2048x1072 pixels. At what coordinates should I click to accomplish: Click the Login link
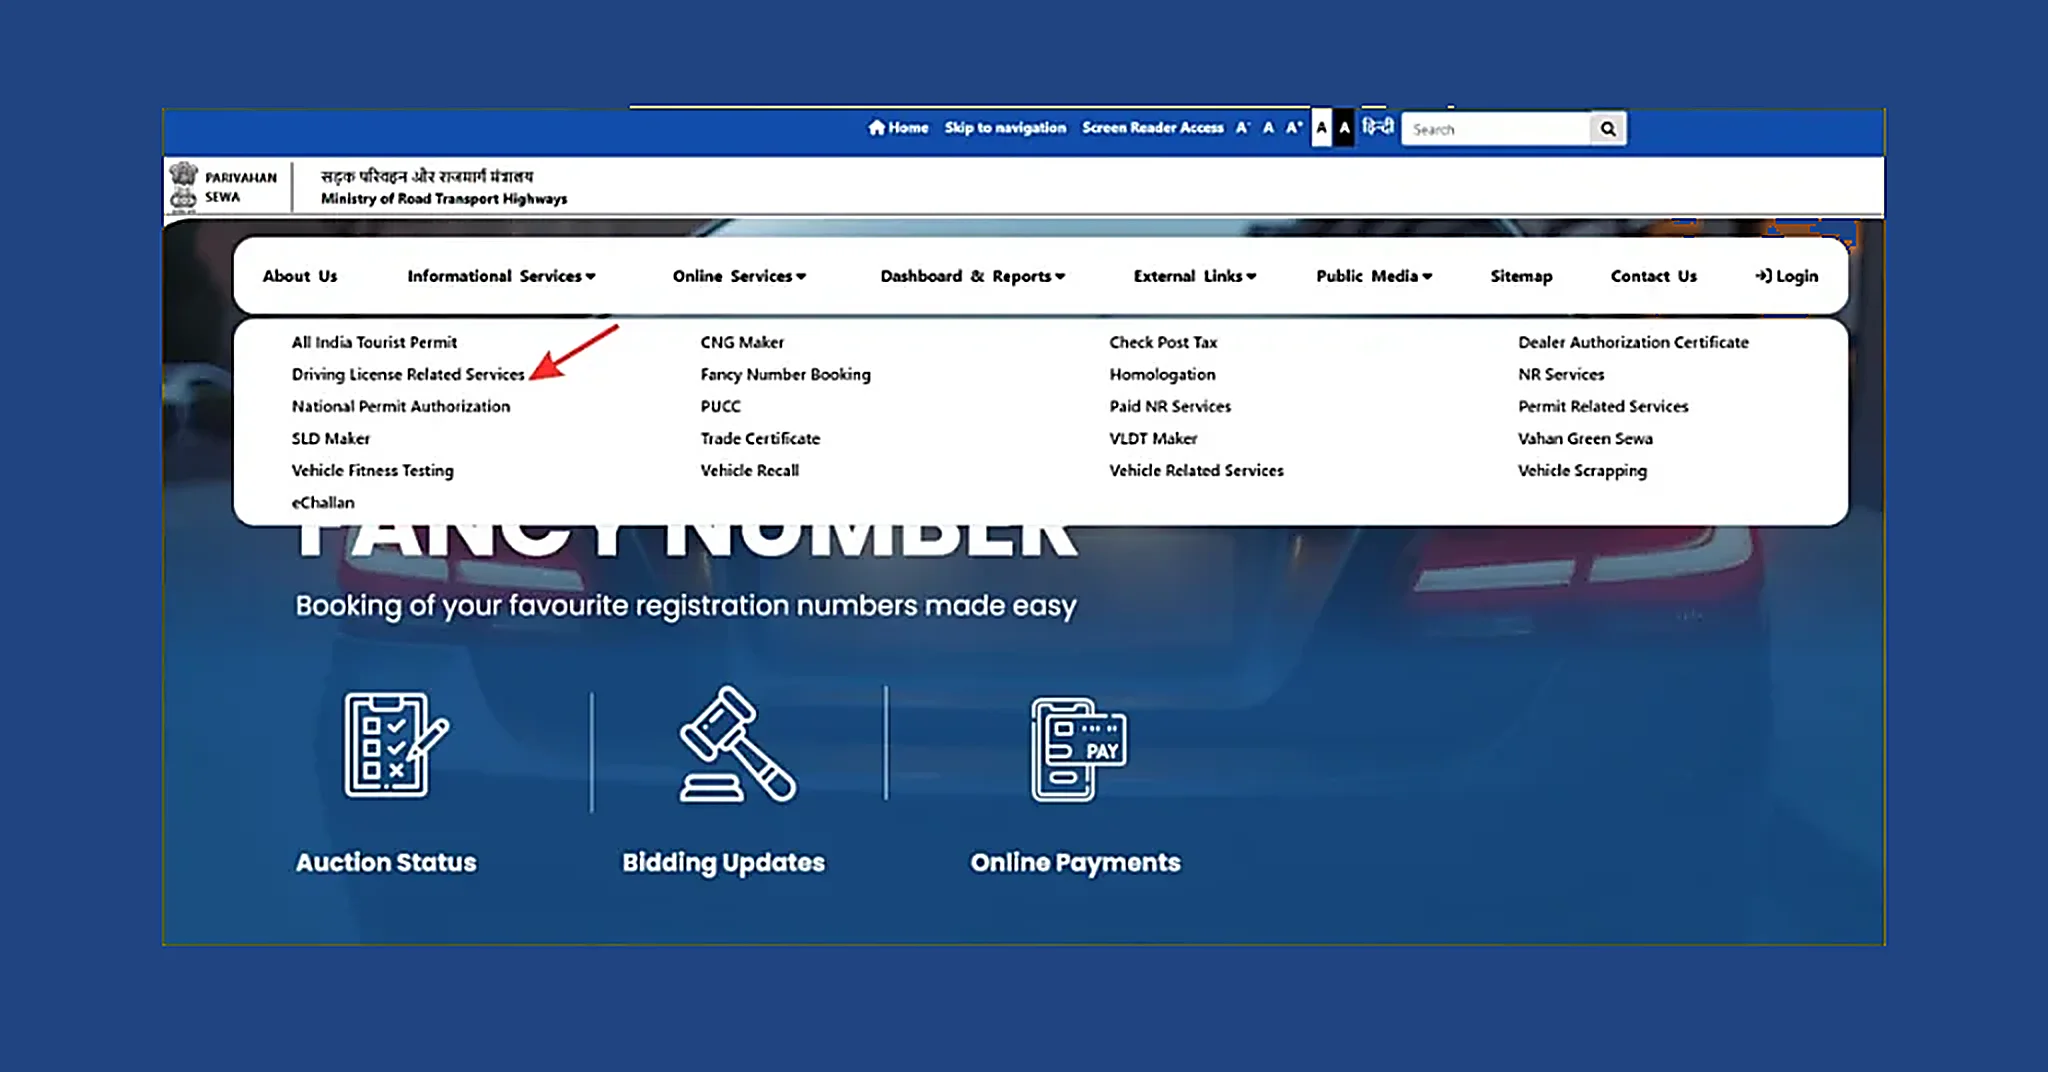click(x=1787, y=276)
